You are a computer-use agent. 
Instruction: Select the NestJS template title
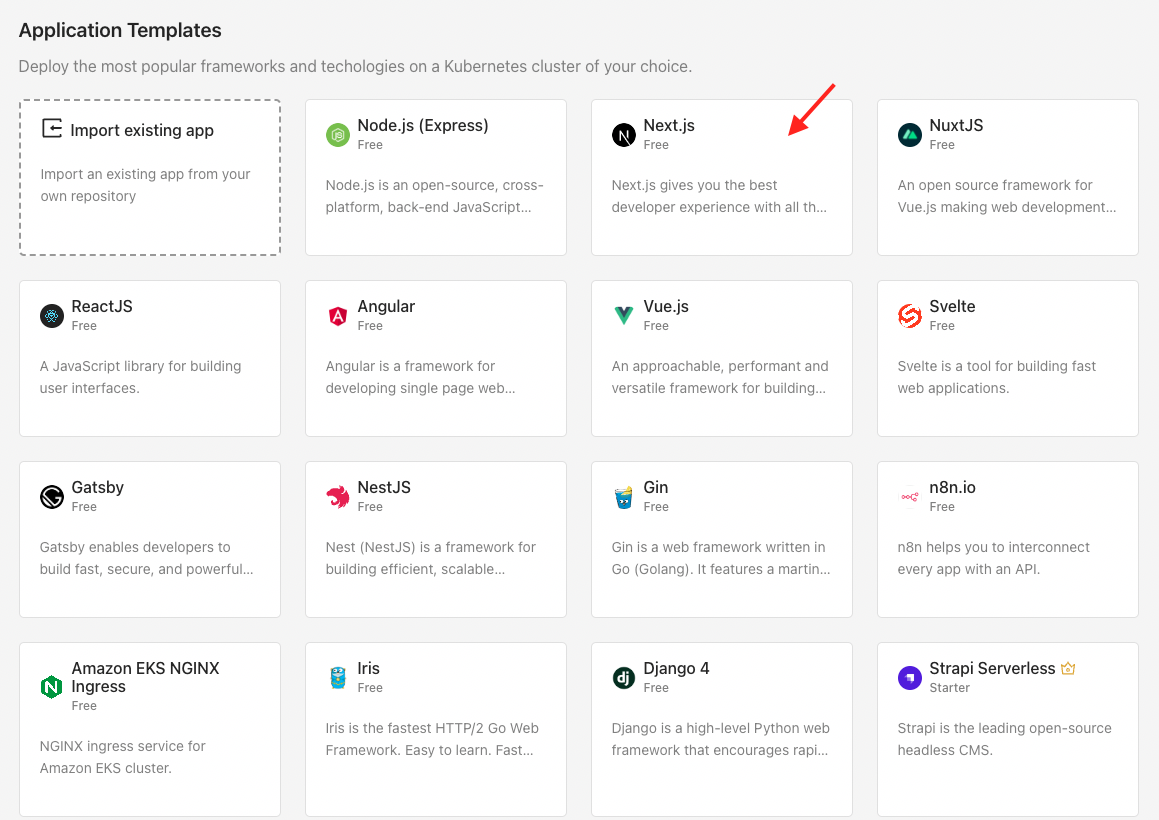click(x=384, y=488)
